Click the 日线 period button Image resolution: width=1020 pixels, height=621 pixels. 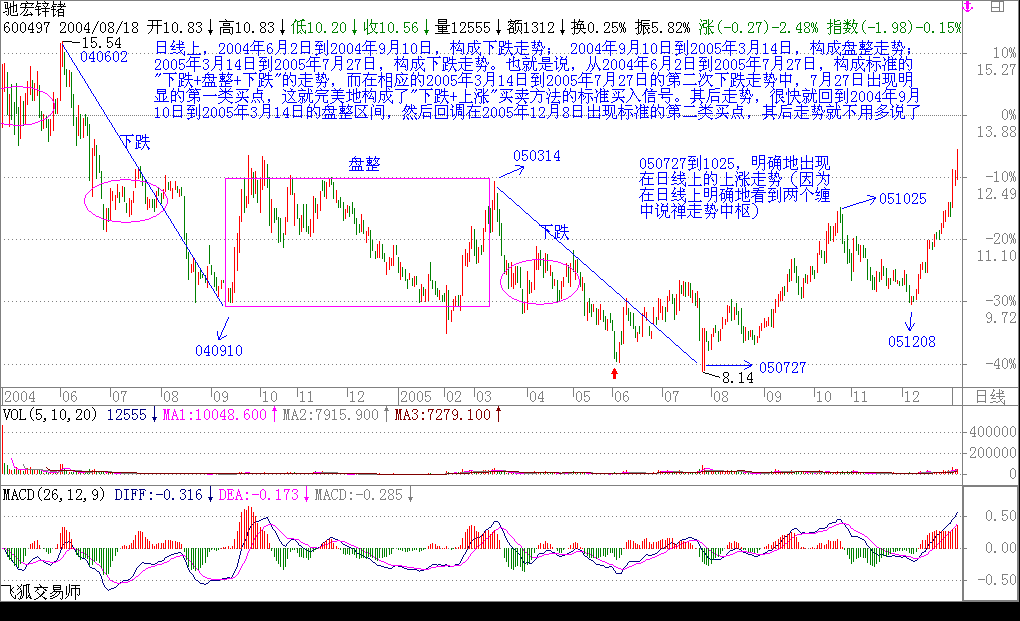[x=988, y=396]
